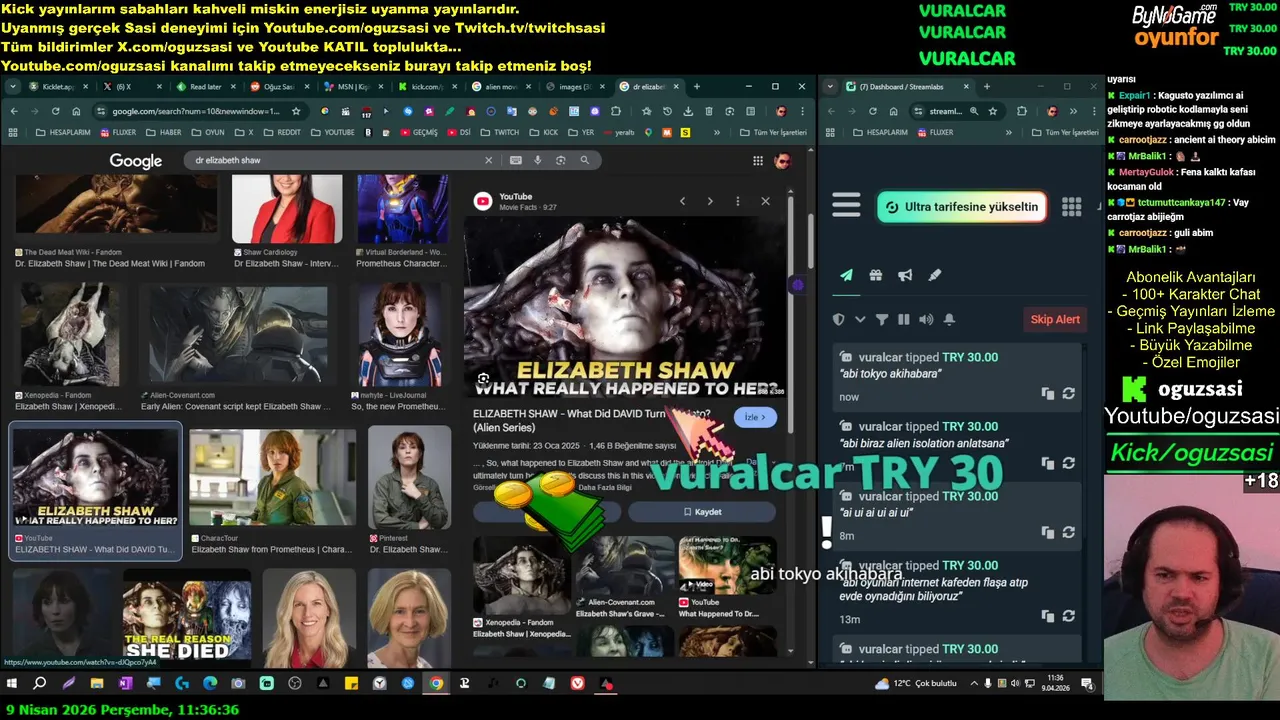
Task: Mute alert sounds with the speaker icon
Action: (x=926, y=319)
